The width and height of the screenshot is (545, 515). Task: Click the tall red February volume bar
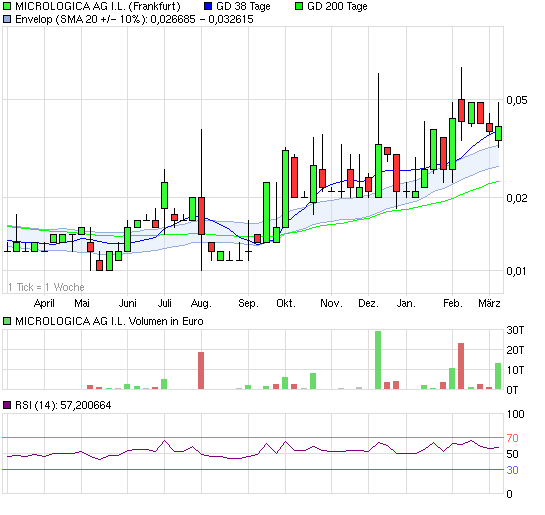tap(461, 366)
